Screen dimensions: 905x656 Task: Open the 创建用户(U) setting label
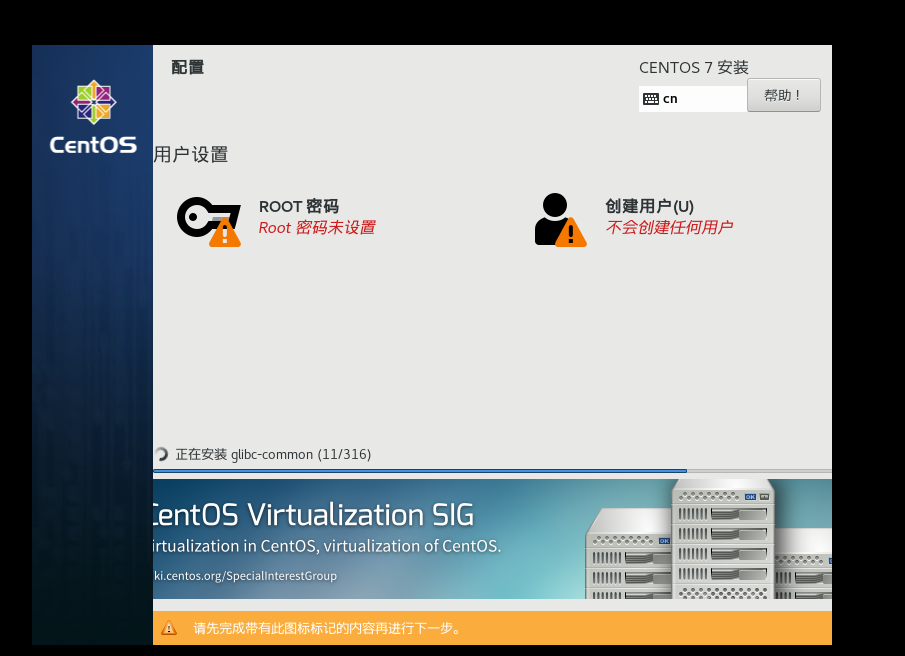coord(649,206)
